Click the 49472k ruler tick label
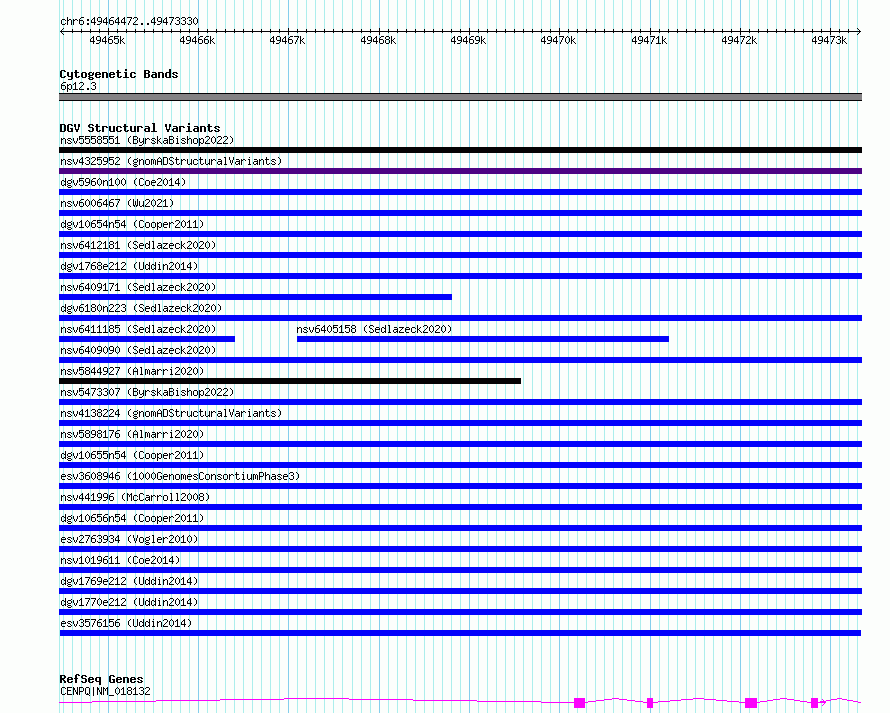This screenshot has height=713, width=890. coord(739,40)
